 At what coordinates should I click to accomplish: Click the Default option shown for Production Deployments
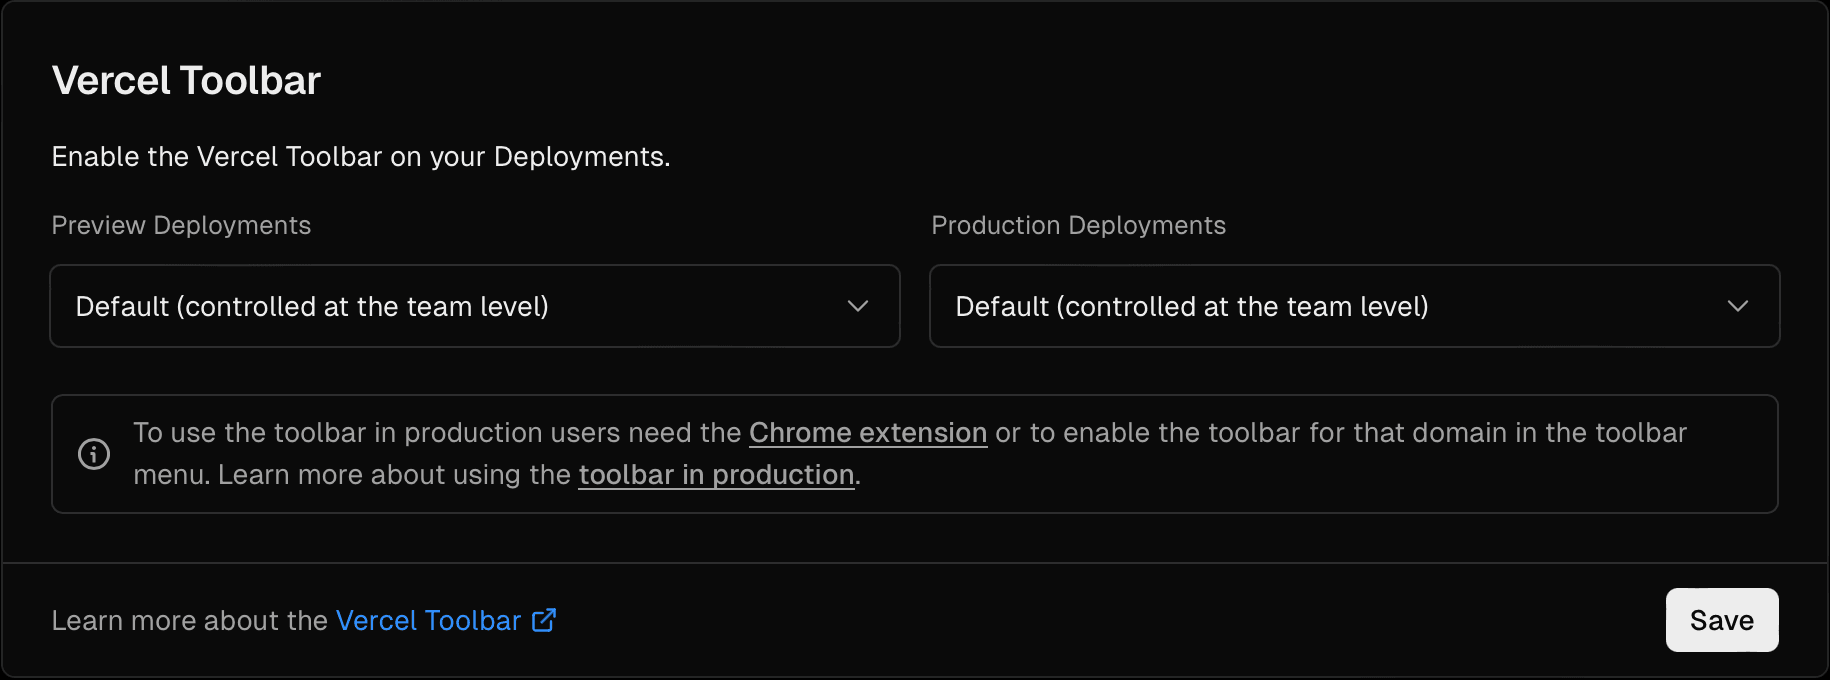(1192, 306)
